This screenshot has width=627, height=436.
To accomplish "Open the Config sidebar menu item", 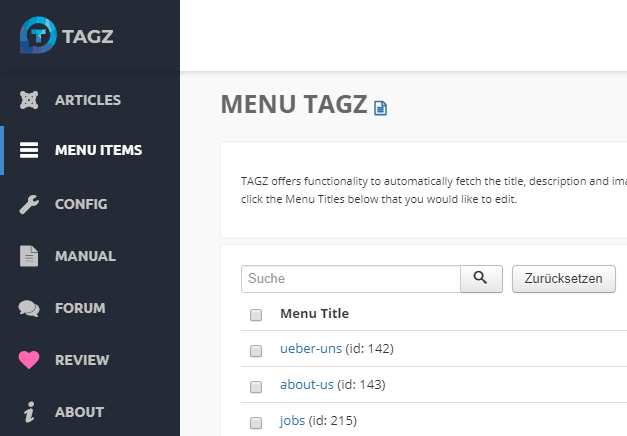I will tap(81, 204).
